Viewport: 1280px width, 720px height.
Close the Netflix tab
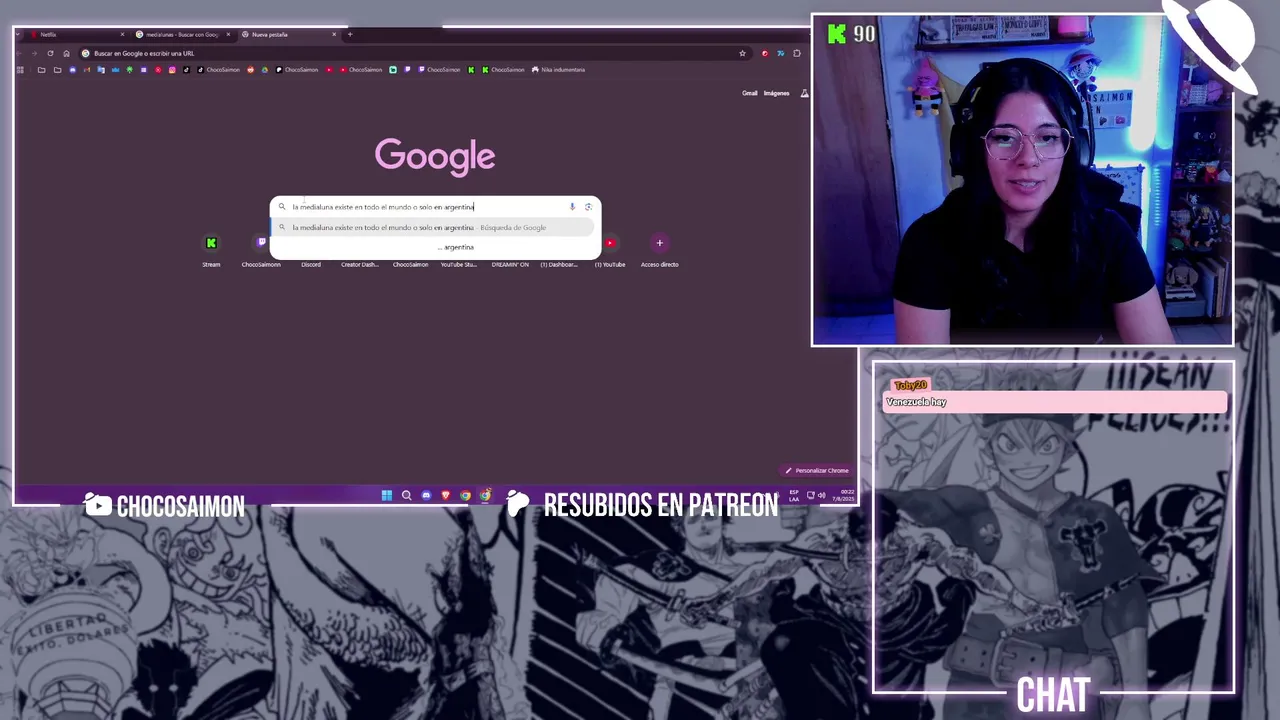click(x=122, y=34)
